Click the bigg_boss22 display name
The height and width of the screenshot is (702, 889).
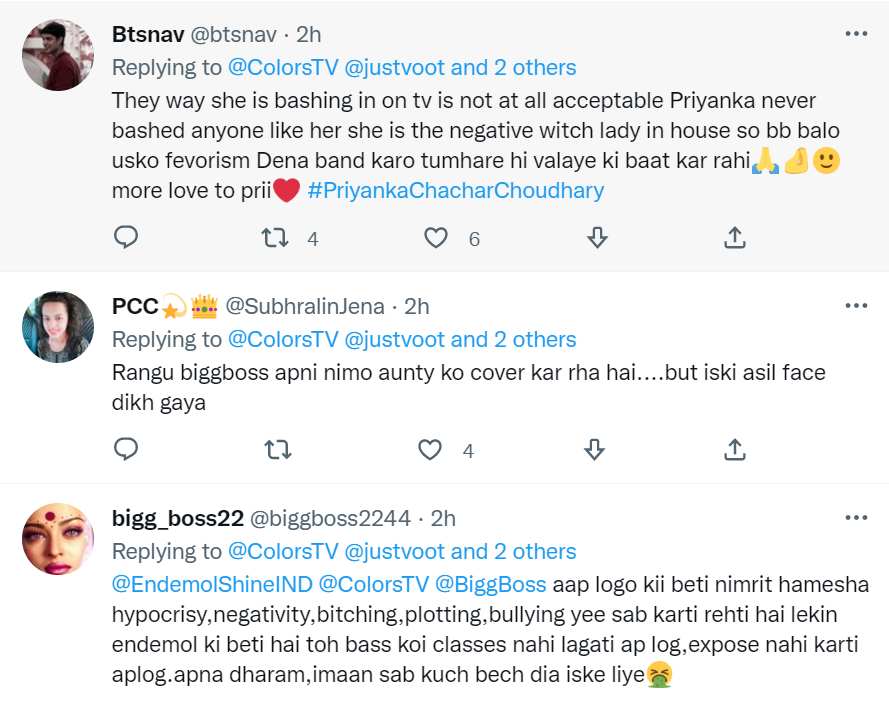click(x=177, y=518)
